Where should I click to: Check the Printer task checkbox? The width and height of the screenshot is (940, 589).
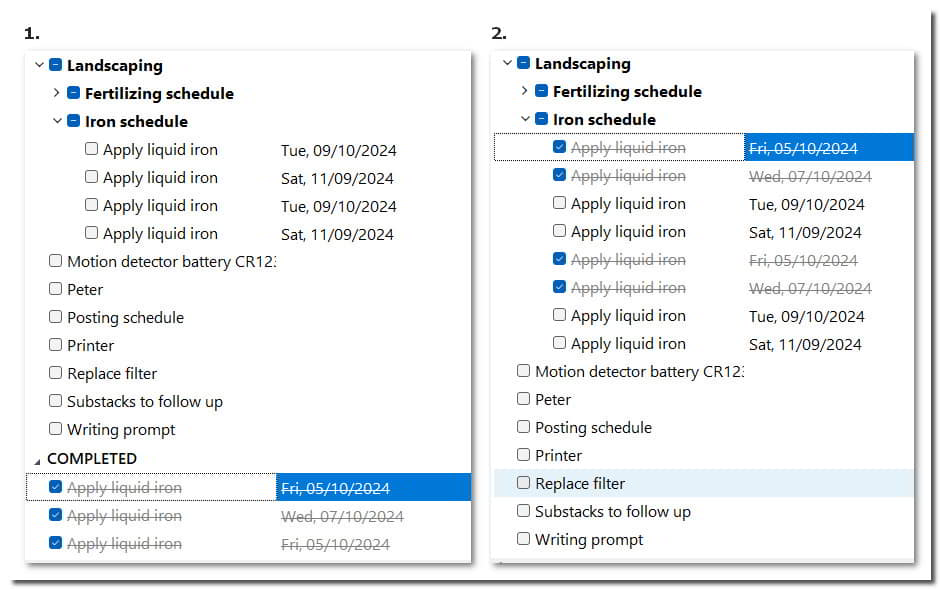click(55, 346)
